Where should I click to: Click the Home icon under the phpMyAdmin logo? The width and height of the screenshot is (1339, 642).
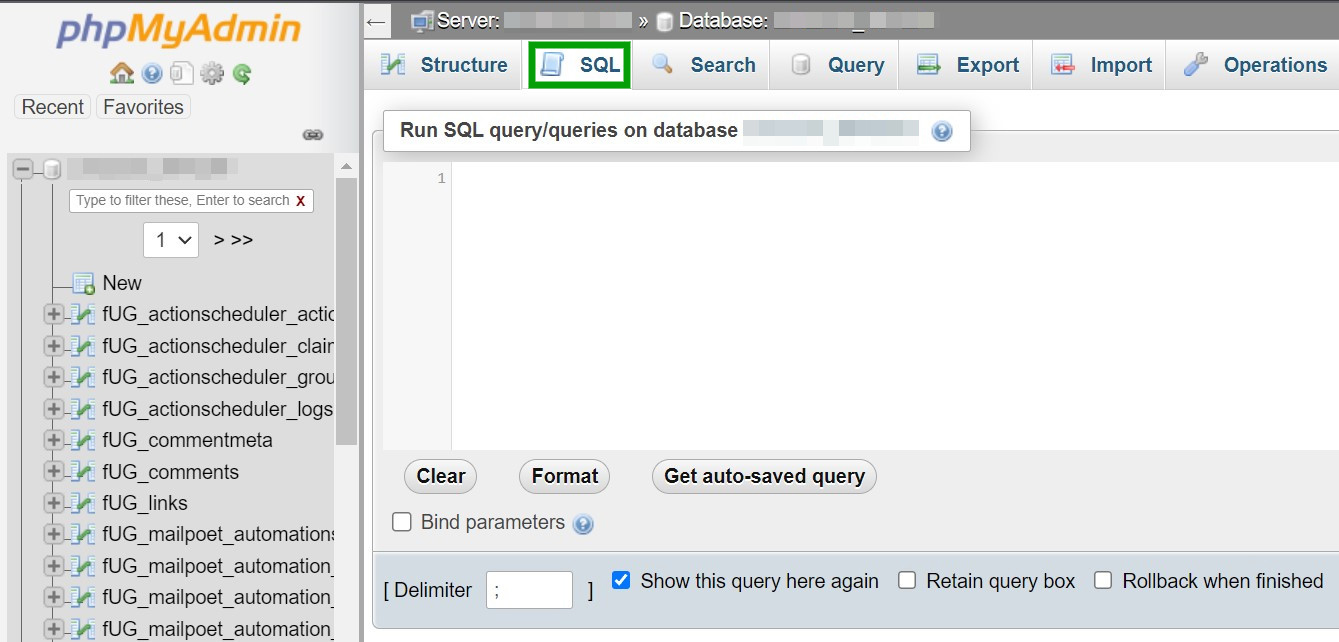pyautogui.click(x=122, y=73)
